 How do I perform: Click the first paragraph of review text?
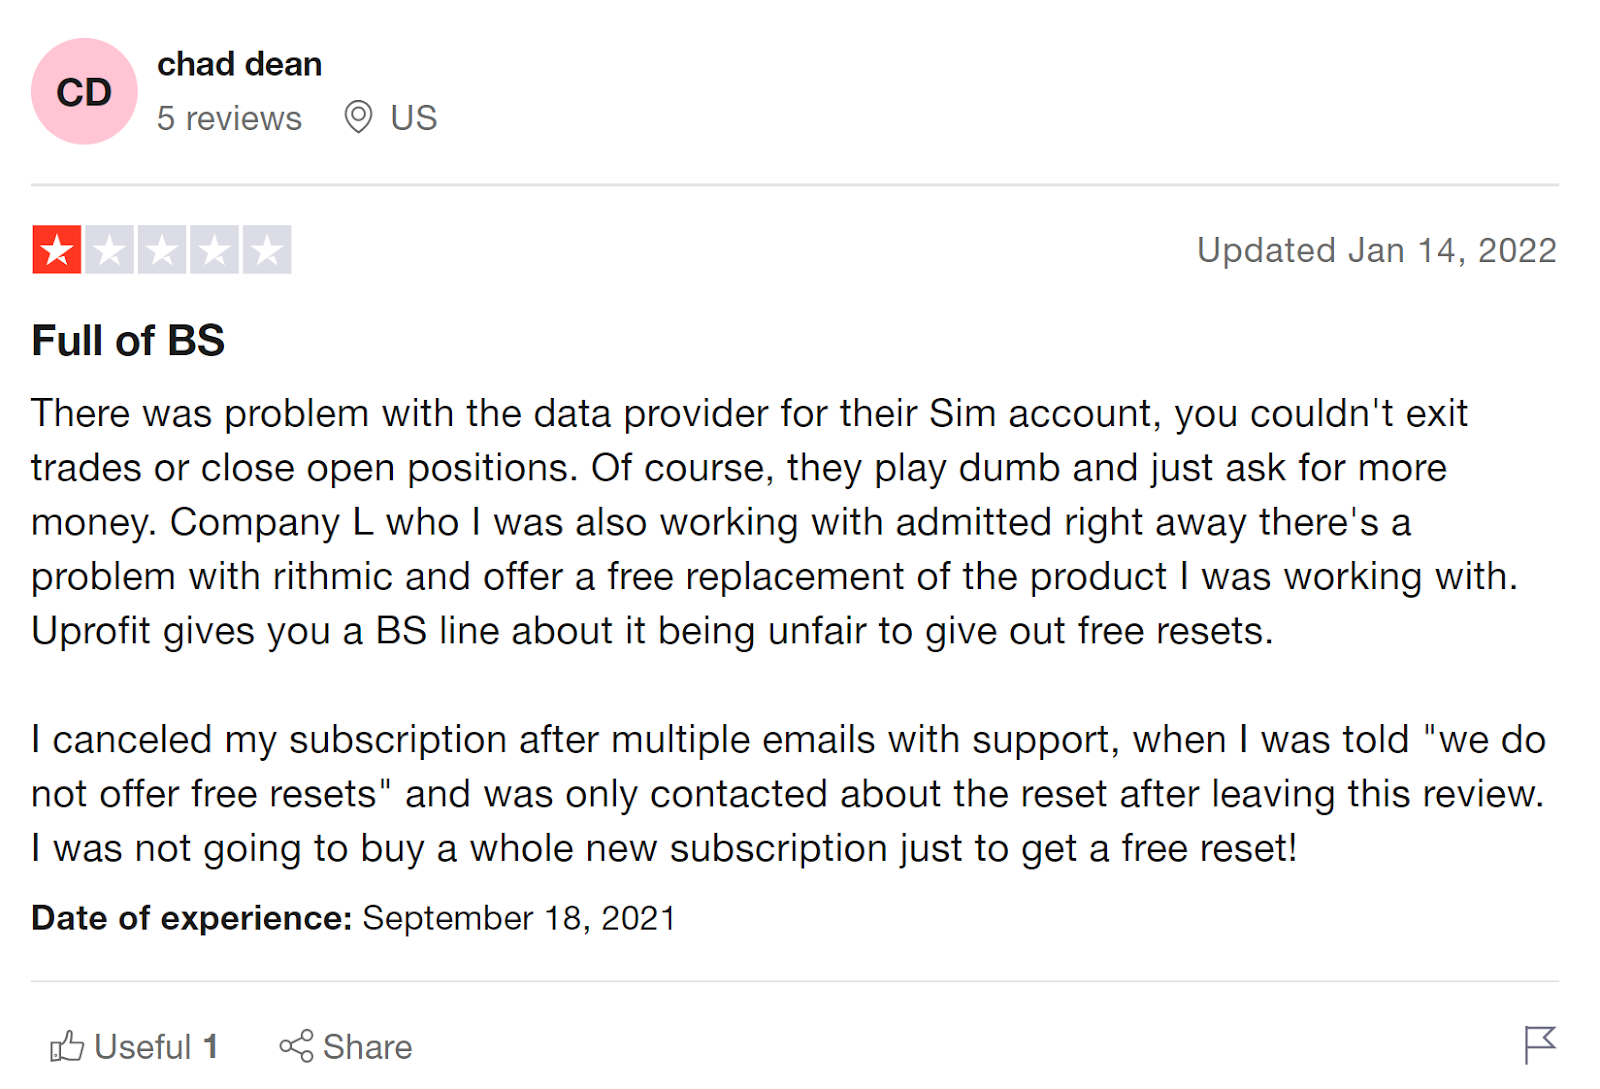(x=750, y=522)
